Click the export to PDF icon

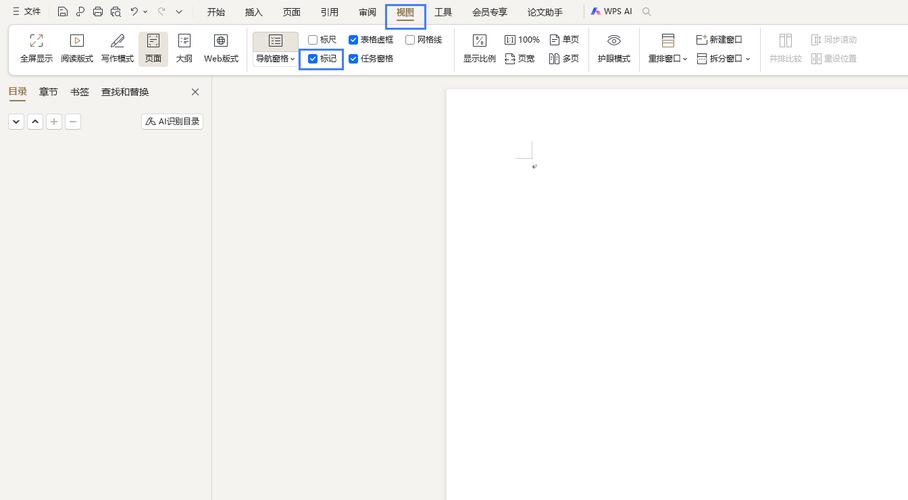[x=80, y=12]
